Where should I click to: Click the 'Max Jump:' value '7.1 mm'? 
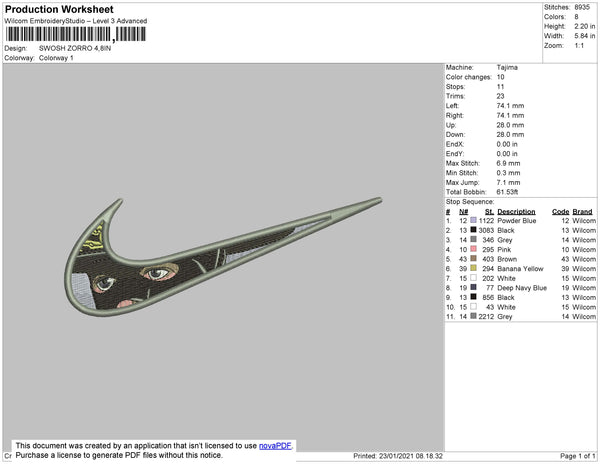pos(508,182)
